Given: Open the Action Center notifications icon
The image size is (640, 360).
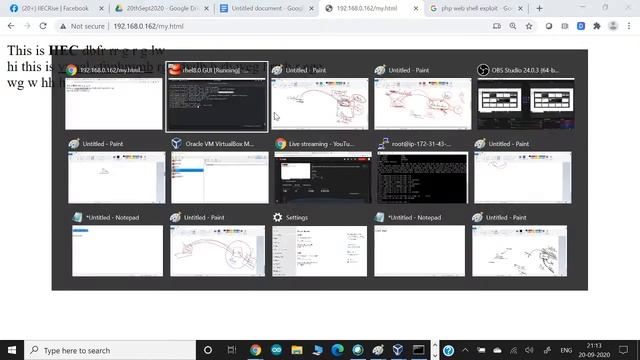Looking at the screenshot, I should tap(623, 350).
